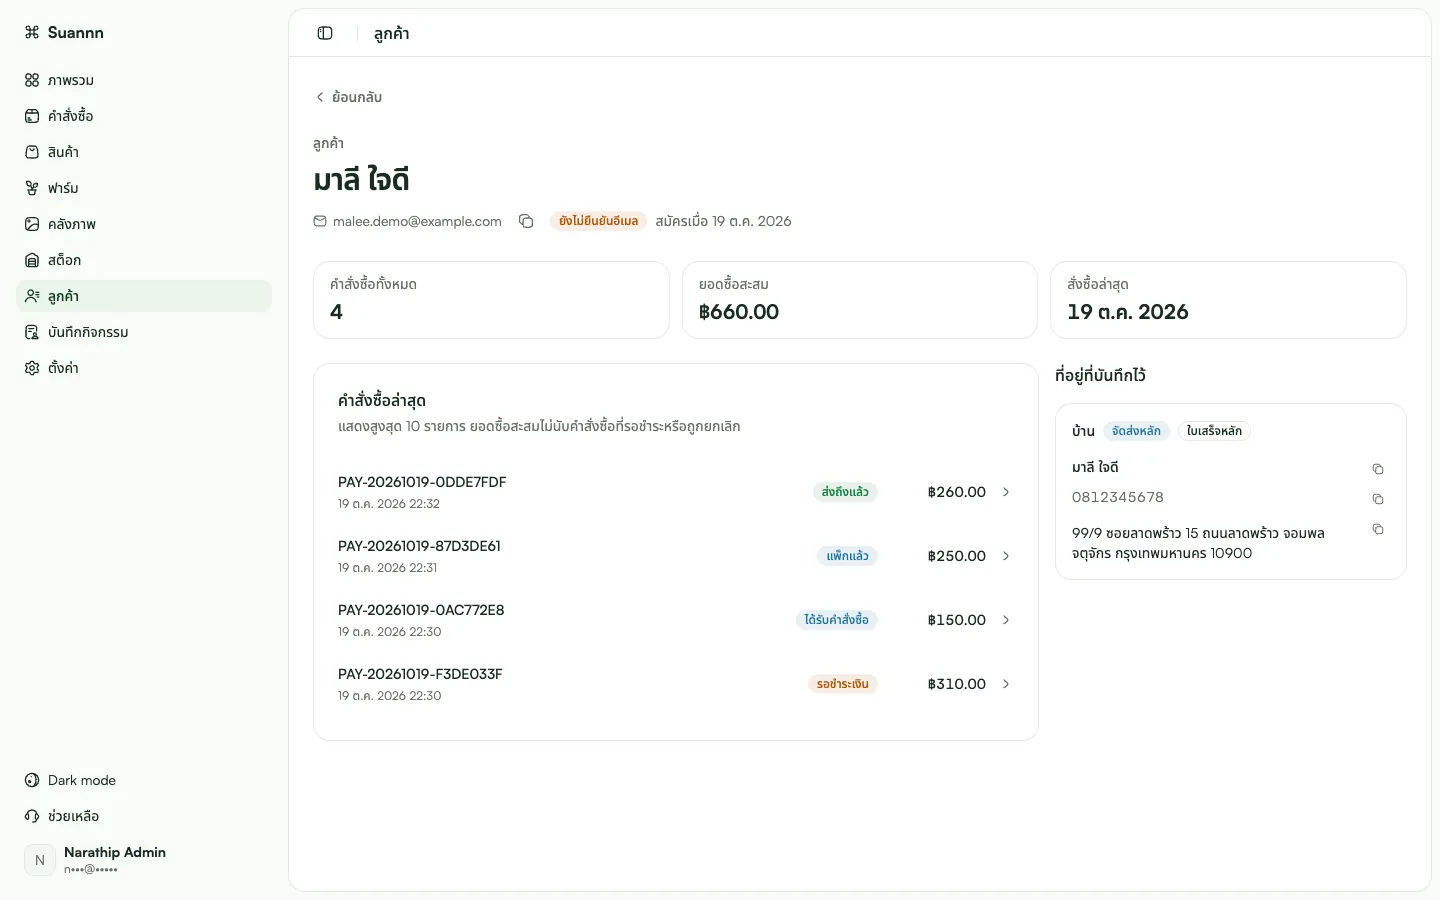
Task: Open บันทึกกิจกรรม in the sidebar
Action: [x=144, y=332]
